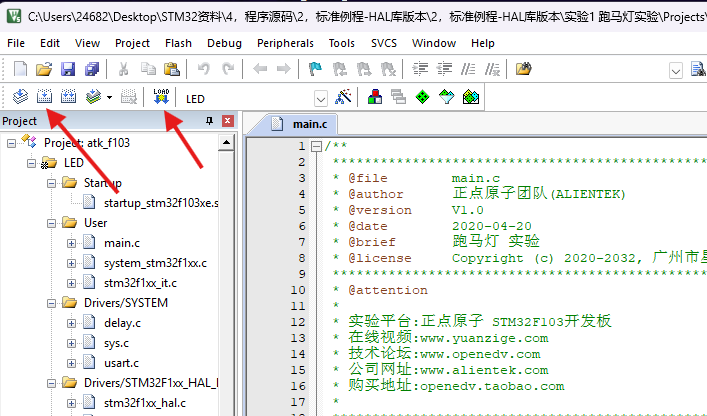Navigate forwards with the right arrow icon
The height and width of the screenshot is (416, 707).
(284, 69)
